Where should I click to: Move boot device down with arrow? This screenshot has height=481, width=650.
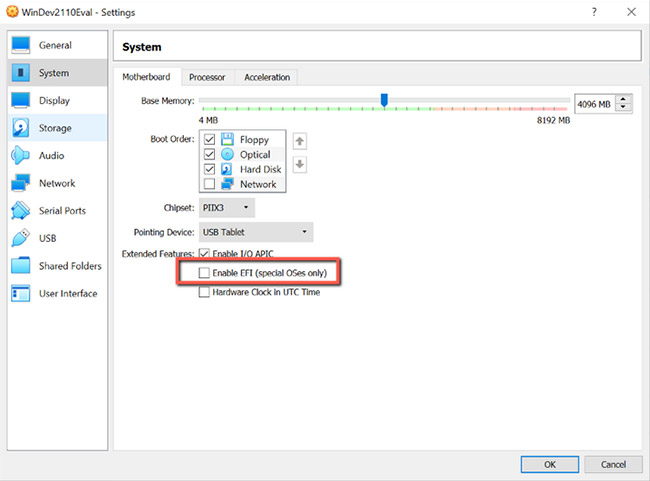coord(300,165)
